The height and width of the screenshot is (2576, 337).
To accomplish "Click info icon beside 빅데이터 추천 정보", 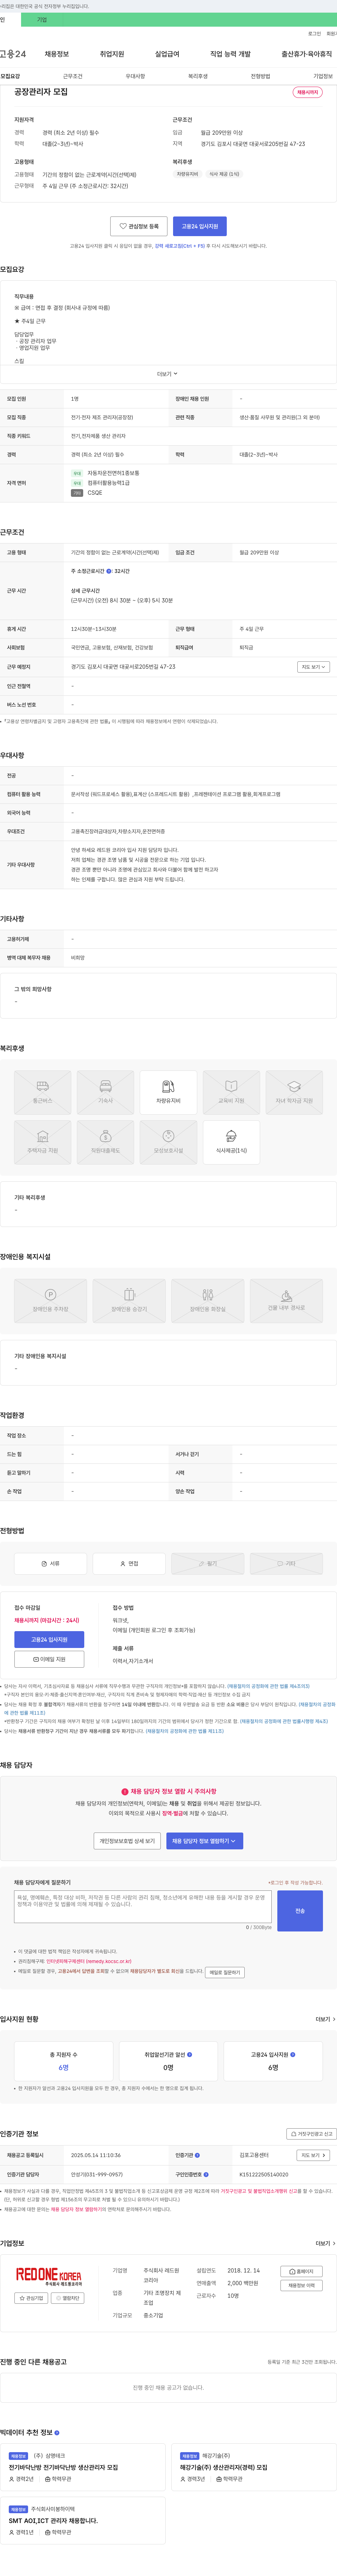I will point(57,2432).
